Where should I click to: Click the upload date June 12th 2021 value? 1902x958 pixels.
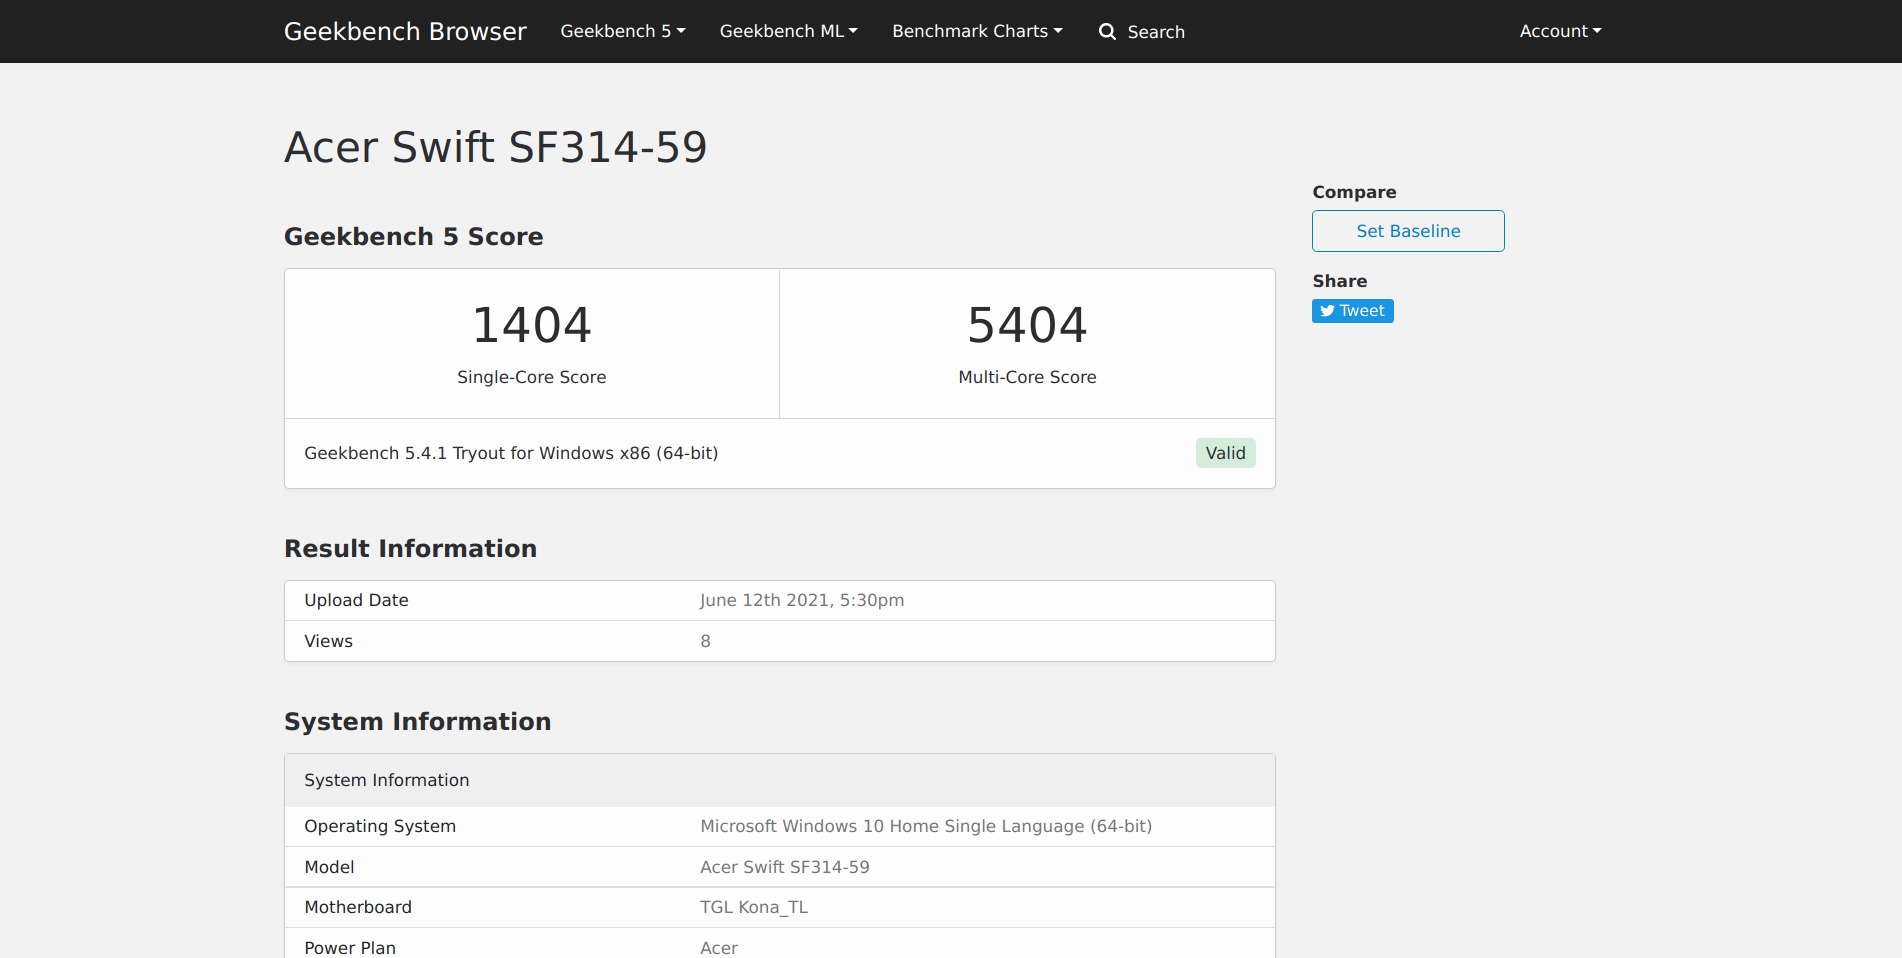tap(802, 600)
